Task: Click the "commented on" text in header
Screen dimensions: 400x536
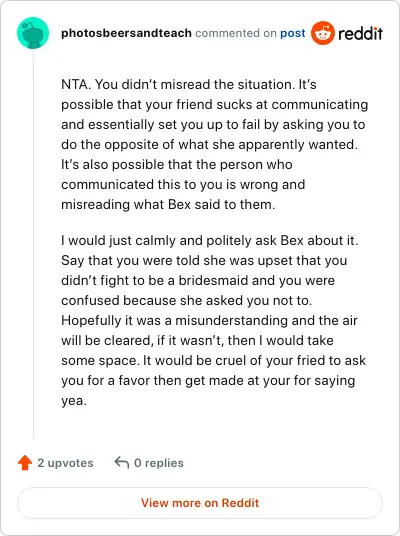Action: [x=236, y=33]
